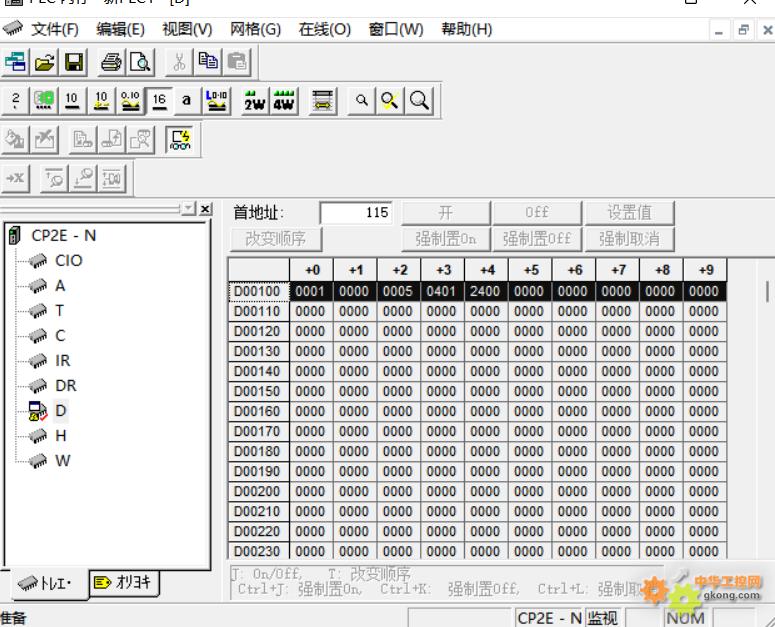Screen dimensions: 775x627
Task: Select 2W double word display
Action: 255,101
